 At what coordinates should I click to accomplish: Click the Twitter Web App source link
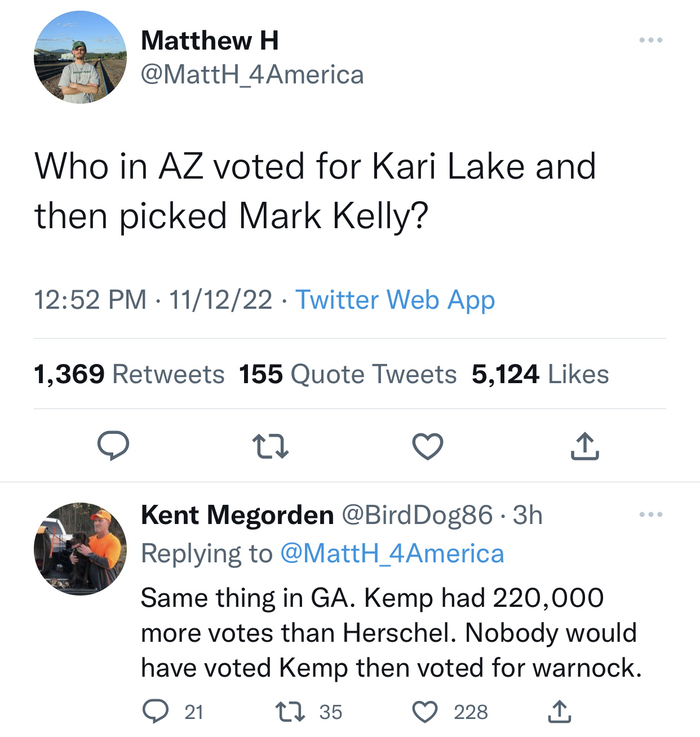(395, 299)
